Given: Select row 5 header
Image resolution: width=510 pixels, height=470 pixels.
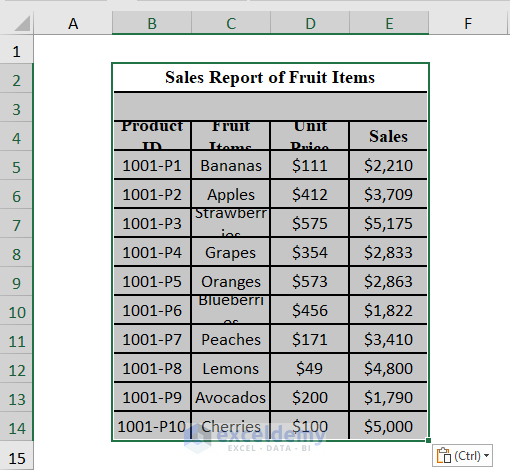Looking at the screenshot, I should [x=16, y=167].
